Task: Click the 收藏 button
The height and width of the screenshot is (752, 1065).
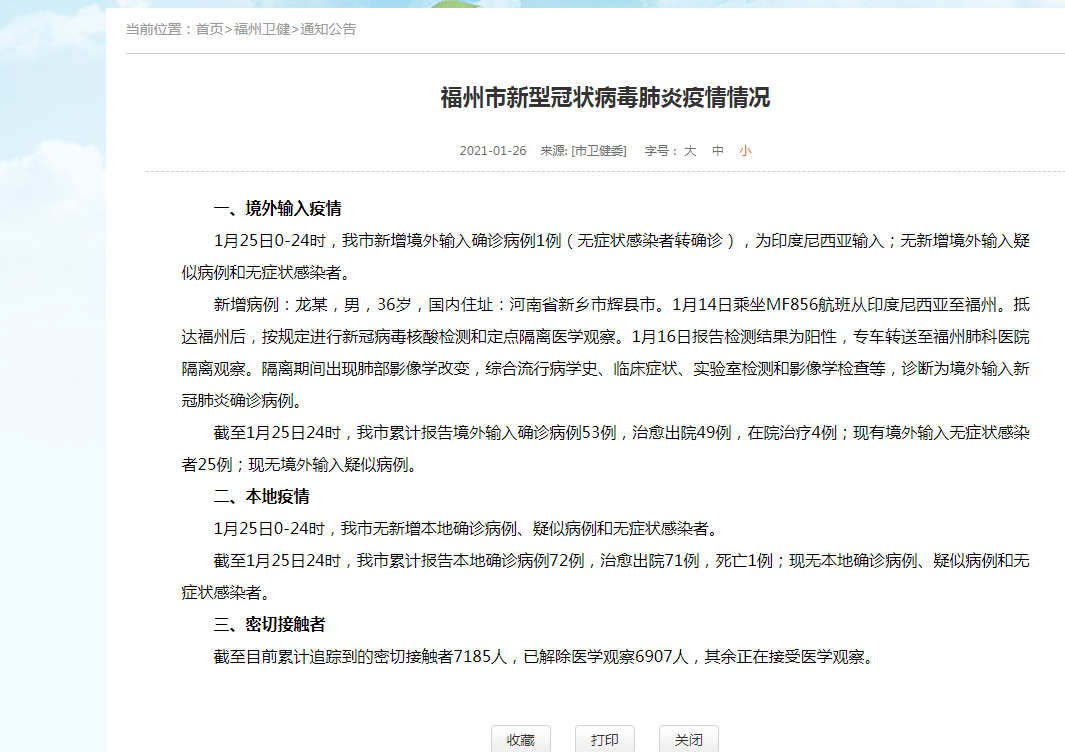Action: pos(521,739)
